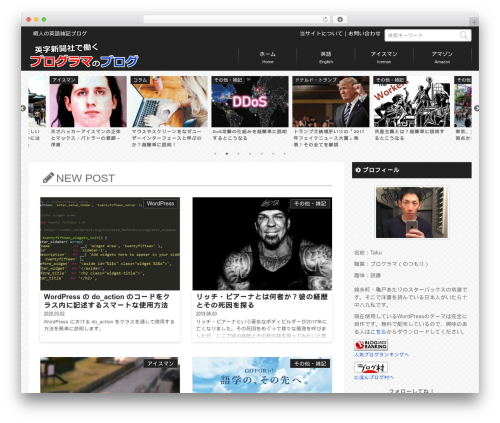The height and width of the screenshot is (423, 500).
Task: Open the bodybuilder photo thumbnail of the Rich Piana post
Action: tap(262, 244)
